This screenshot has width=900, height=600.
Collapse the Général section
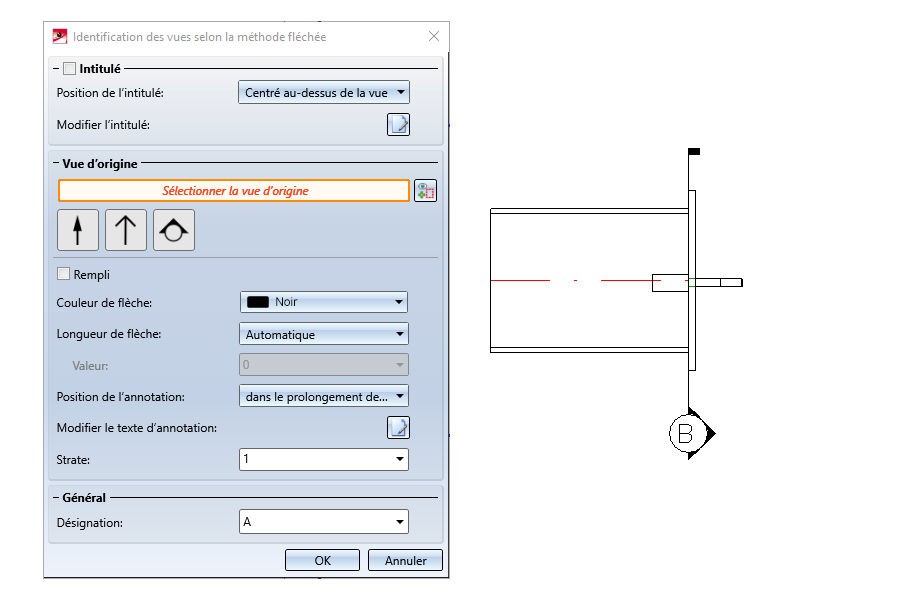click(x=54, y=497)
